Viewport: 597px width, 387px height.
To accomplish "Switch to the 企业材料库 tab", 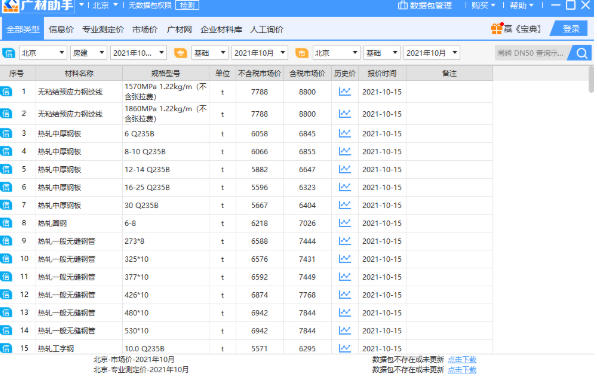I will pyautogui.click(x=221, y=29).
